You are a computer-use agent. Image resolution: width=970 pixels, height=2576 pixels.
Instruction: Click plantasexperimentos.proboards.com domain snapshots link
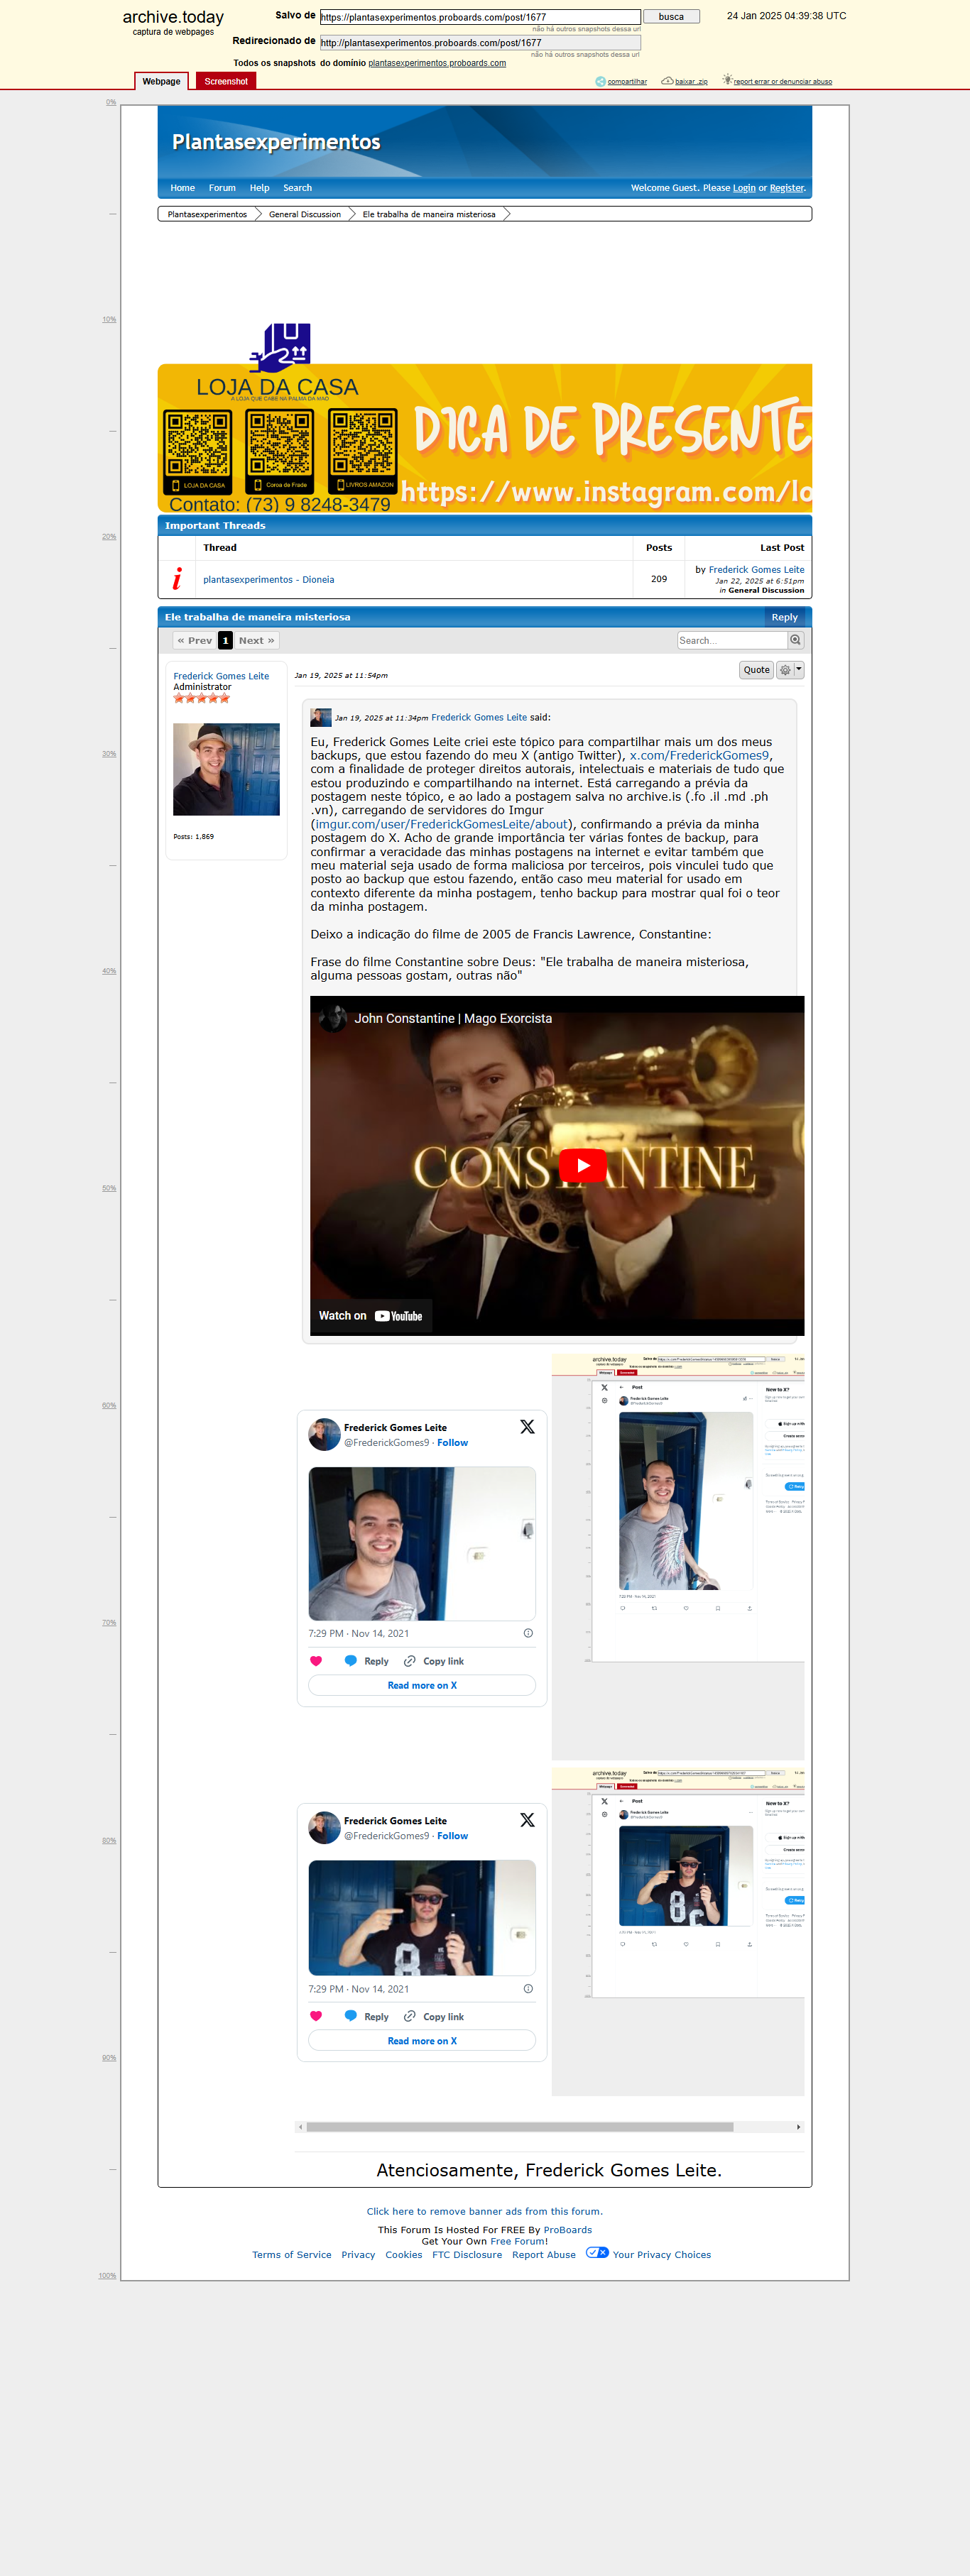[x=437, y=63]
